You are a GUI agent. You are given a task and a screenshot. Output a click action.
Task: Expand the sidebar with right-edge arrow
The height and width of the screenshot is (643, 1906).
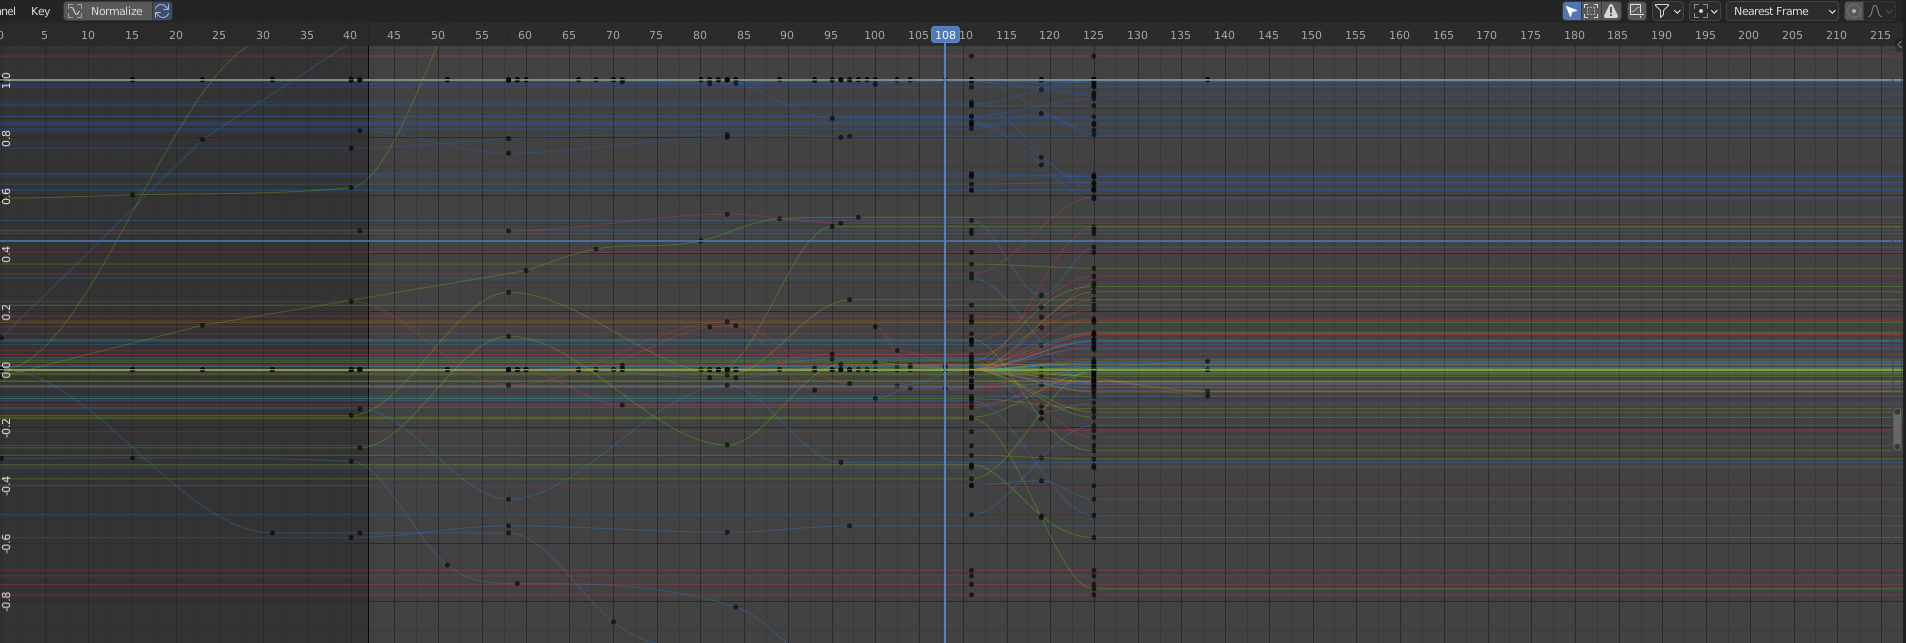point(1898,45)
